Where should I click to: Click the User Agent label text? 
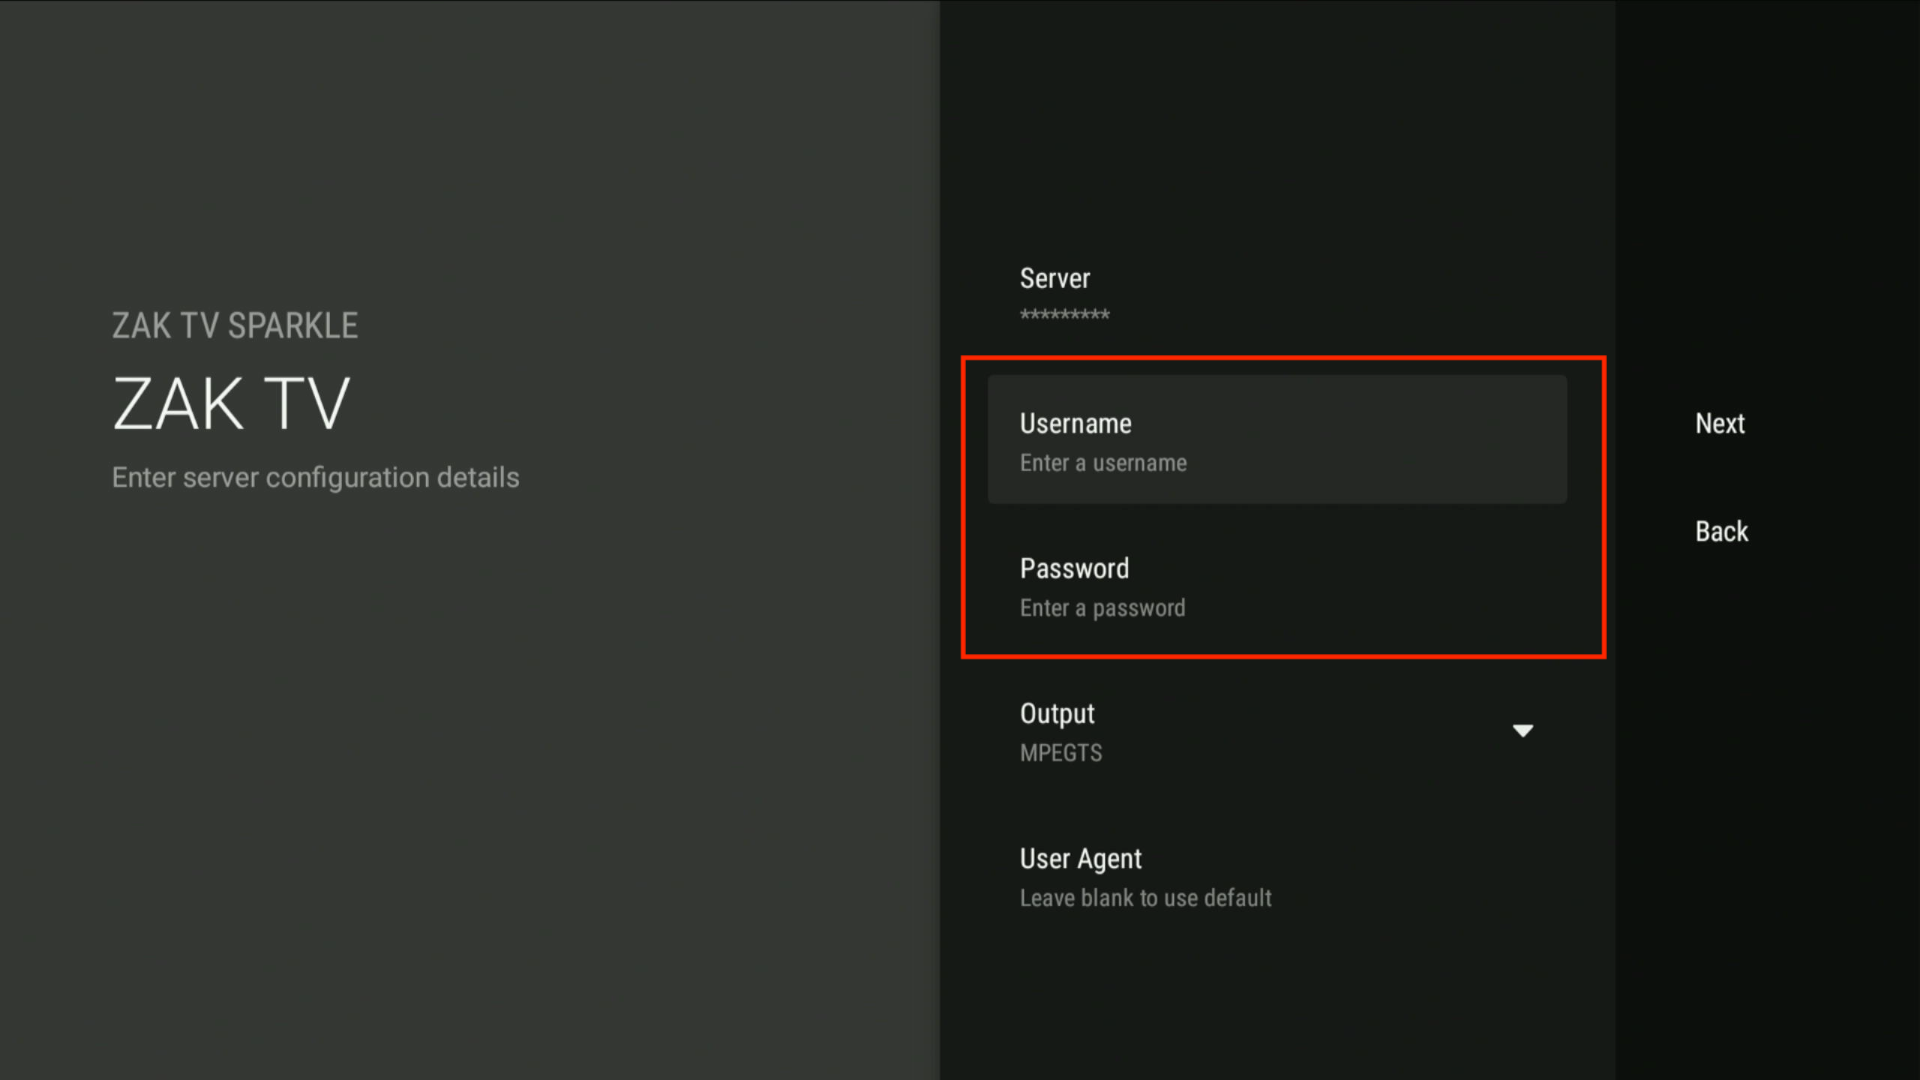1080,858
